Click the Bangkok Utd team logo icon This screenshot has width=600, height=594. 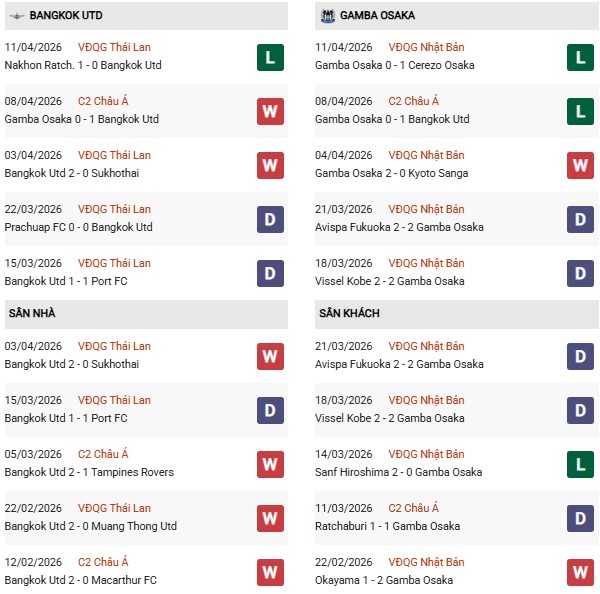click(15, 16)
